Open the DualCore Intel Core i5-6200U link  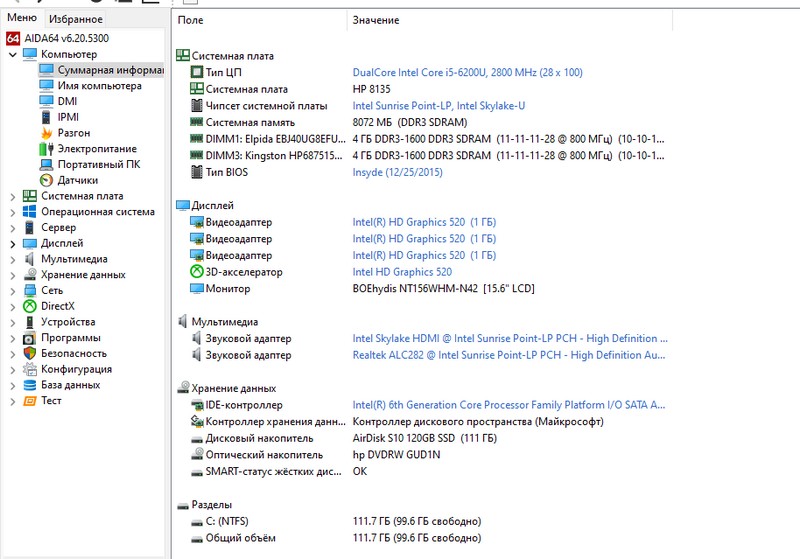click(467, 73)
